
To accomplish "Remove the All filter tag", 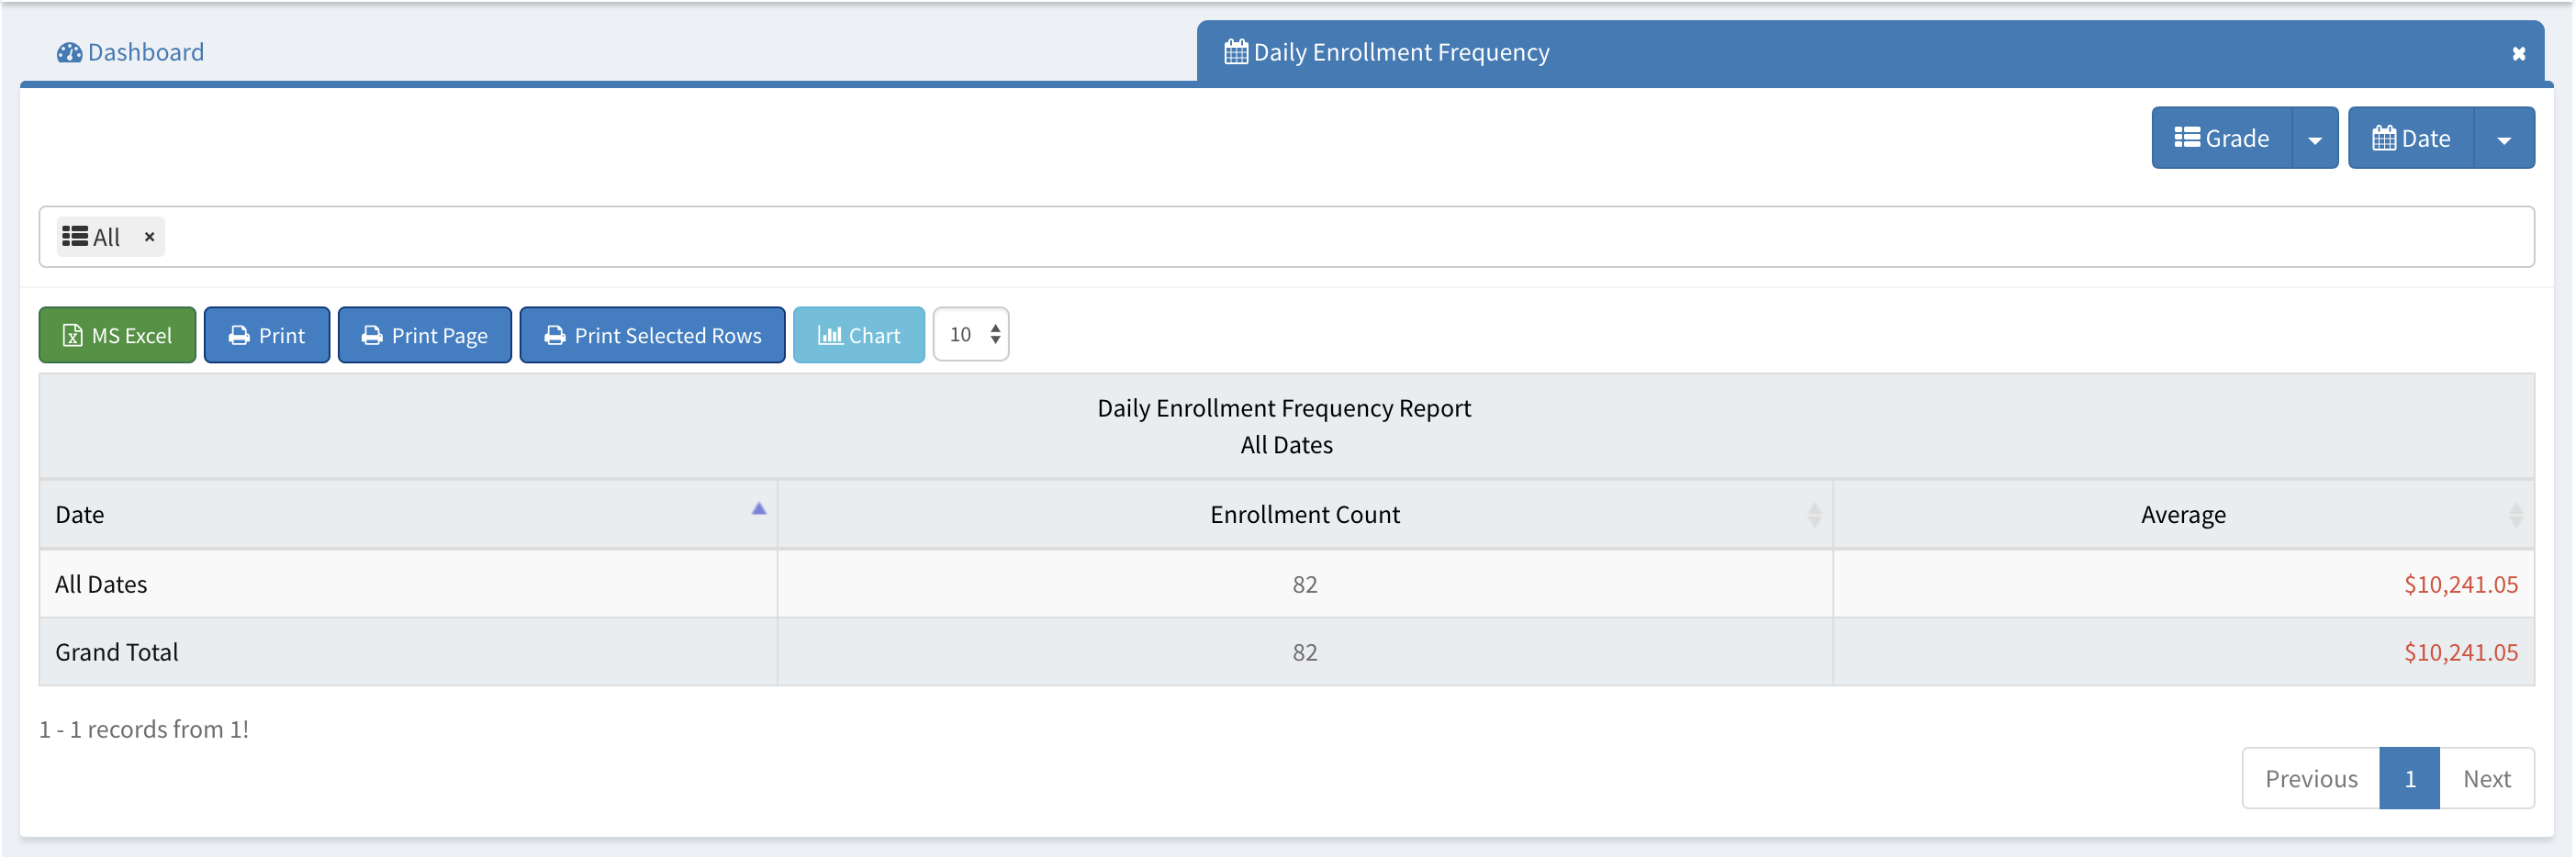I will coord(149,237).
